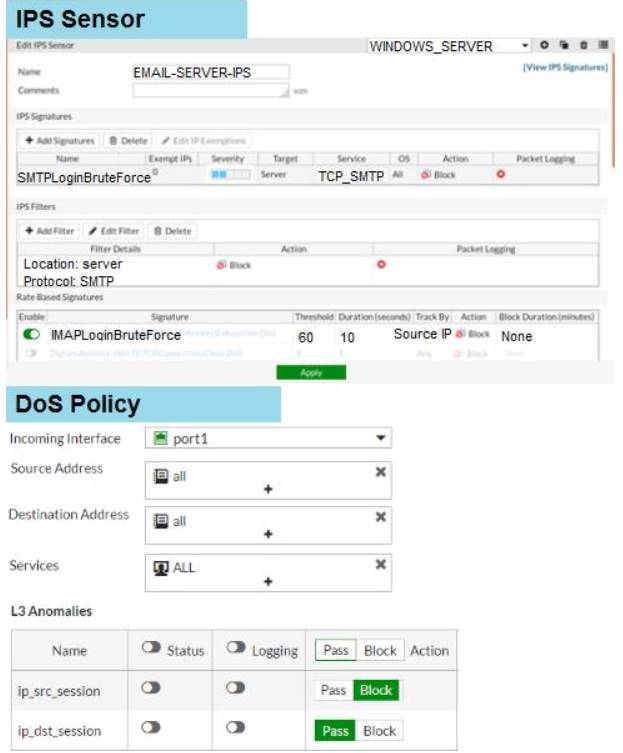This screenshot has height=753, width=623.
Task: Set ip_dst_session action to Block
Action: [x=379, y=731]
